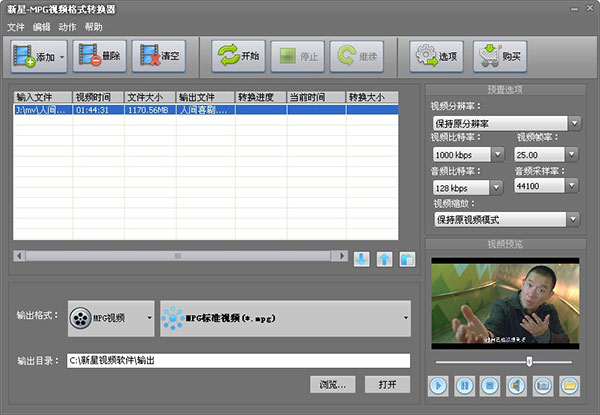This screenshot has height=415, width=600.
Task: Open the 选项 (Options) gear button
Action: click(x=436, y=57)
